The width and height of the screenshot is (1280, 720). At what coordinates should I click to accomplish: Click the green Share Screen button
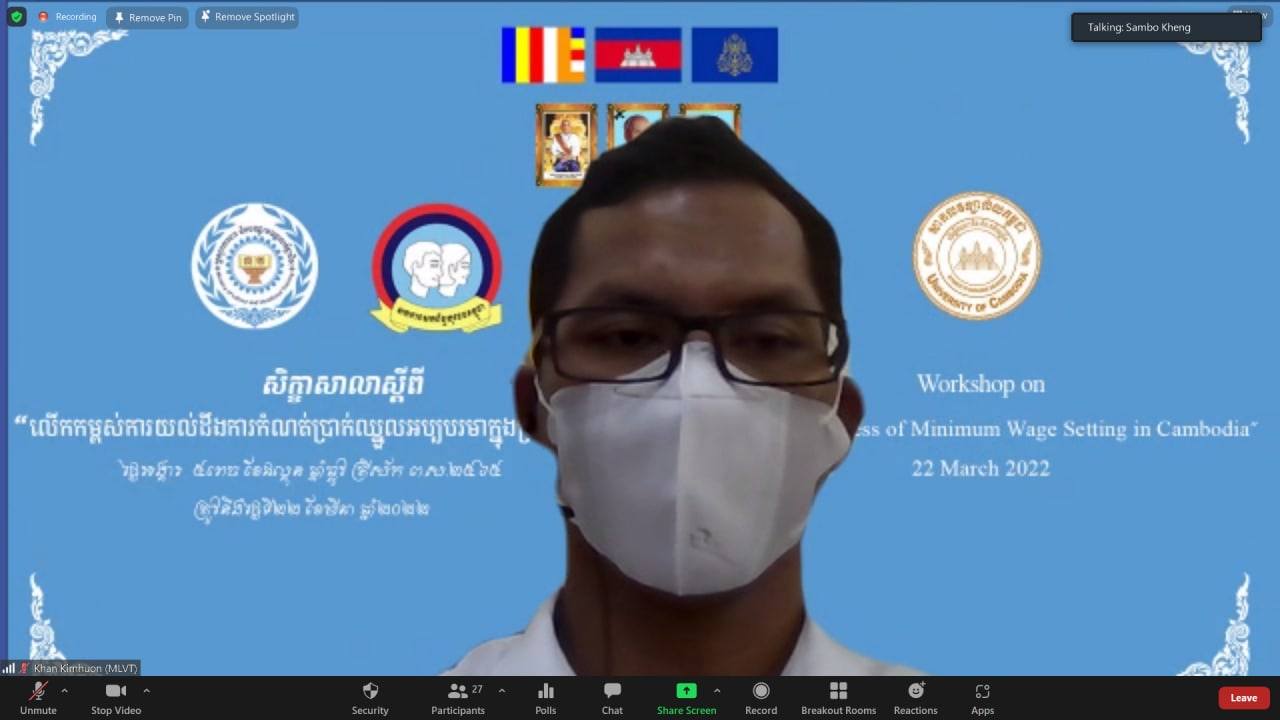686,697
